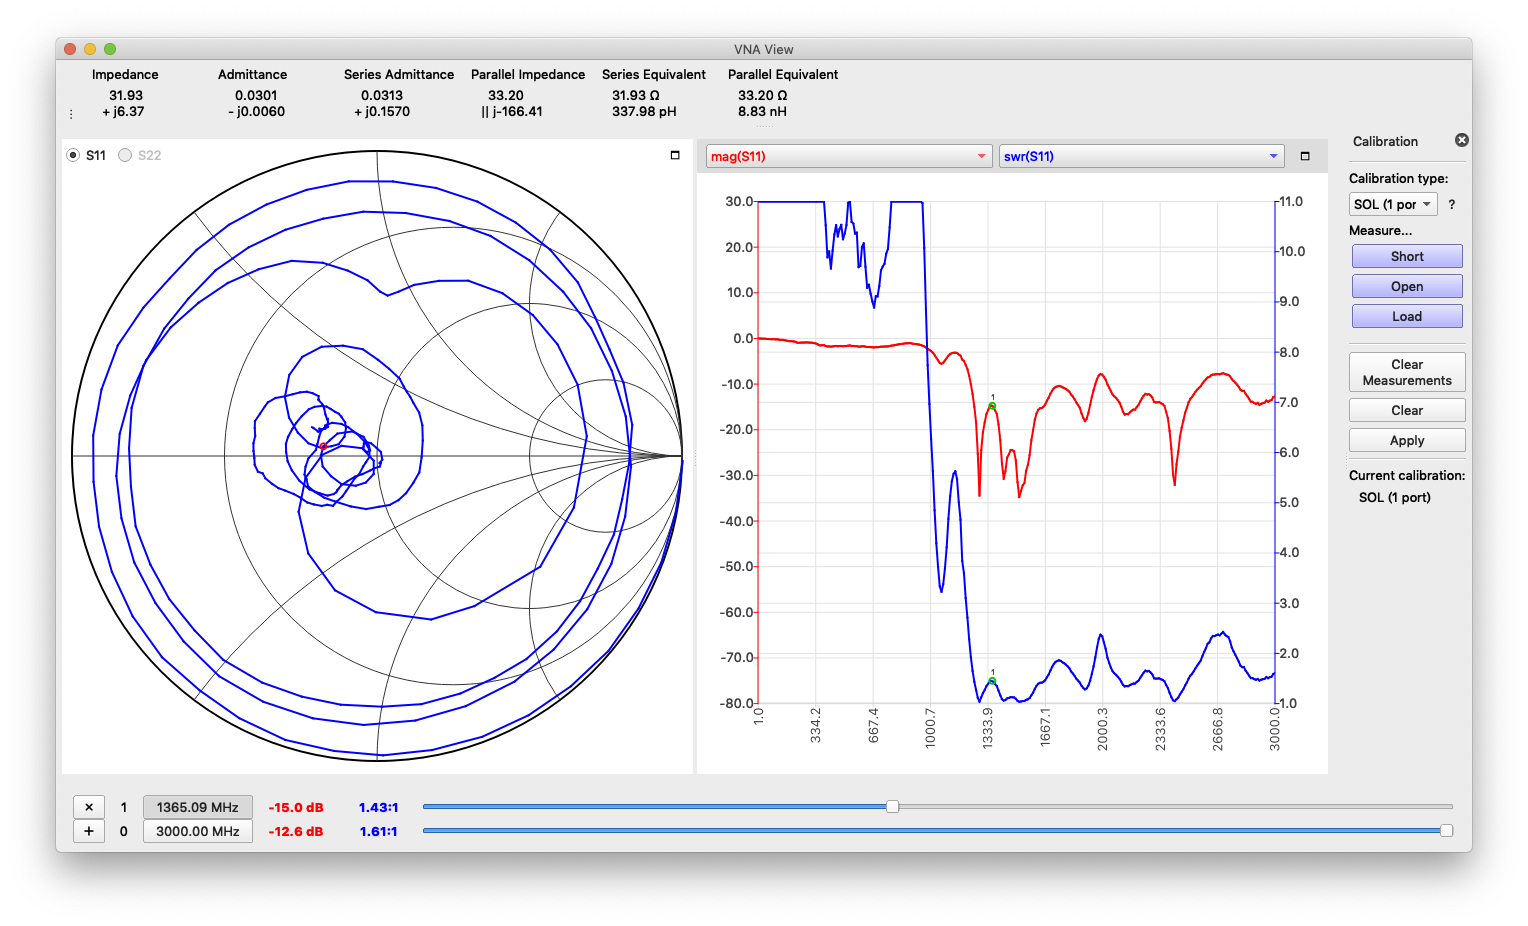Click the calibration type help question mark
This screenshot has width=1528, height=926.
point(1452,204)
